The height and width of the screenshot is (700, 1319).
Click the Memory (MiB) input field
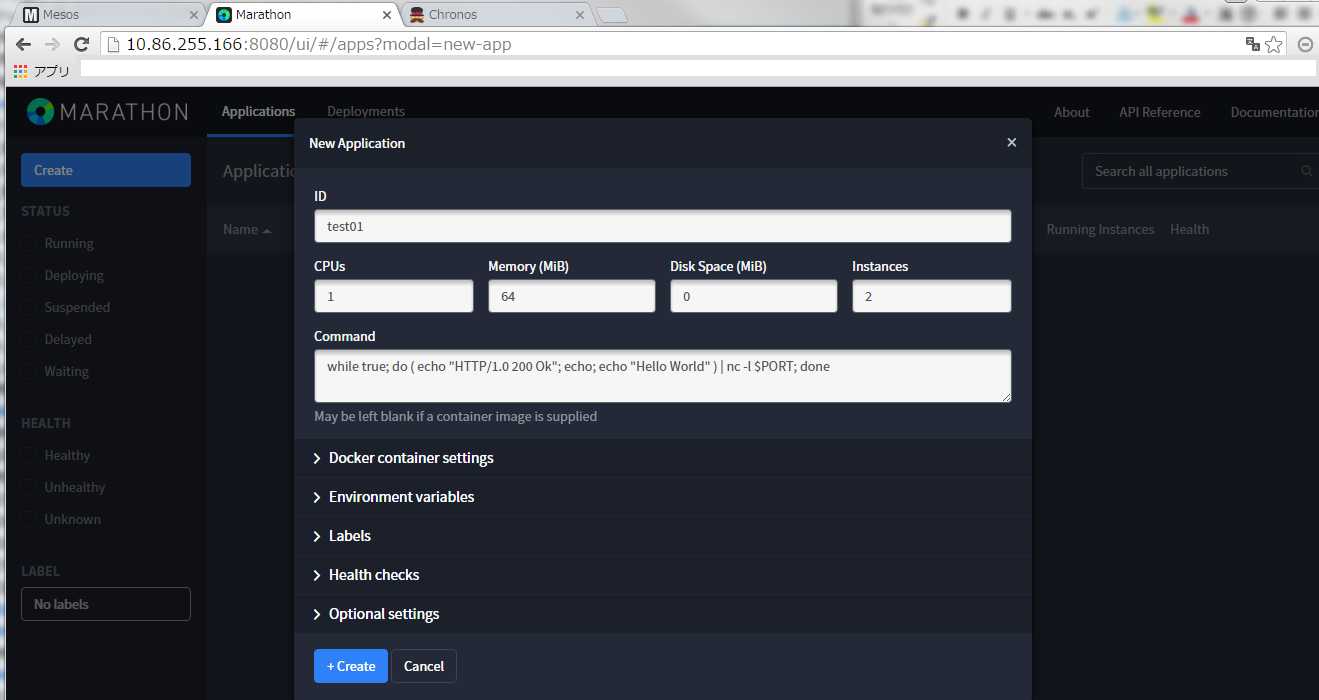click(572, 296)
